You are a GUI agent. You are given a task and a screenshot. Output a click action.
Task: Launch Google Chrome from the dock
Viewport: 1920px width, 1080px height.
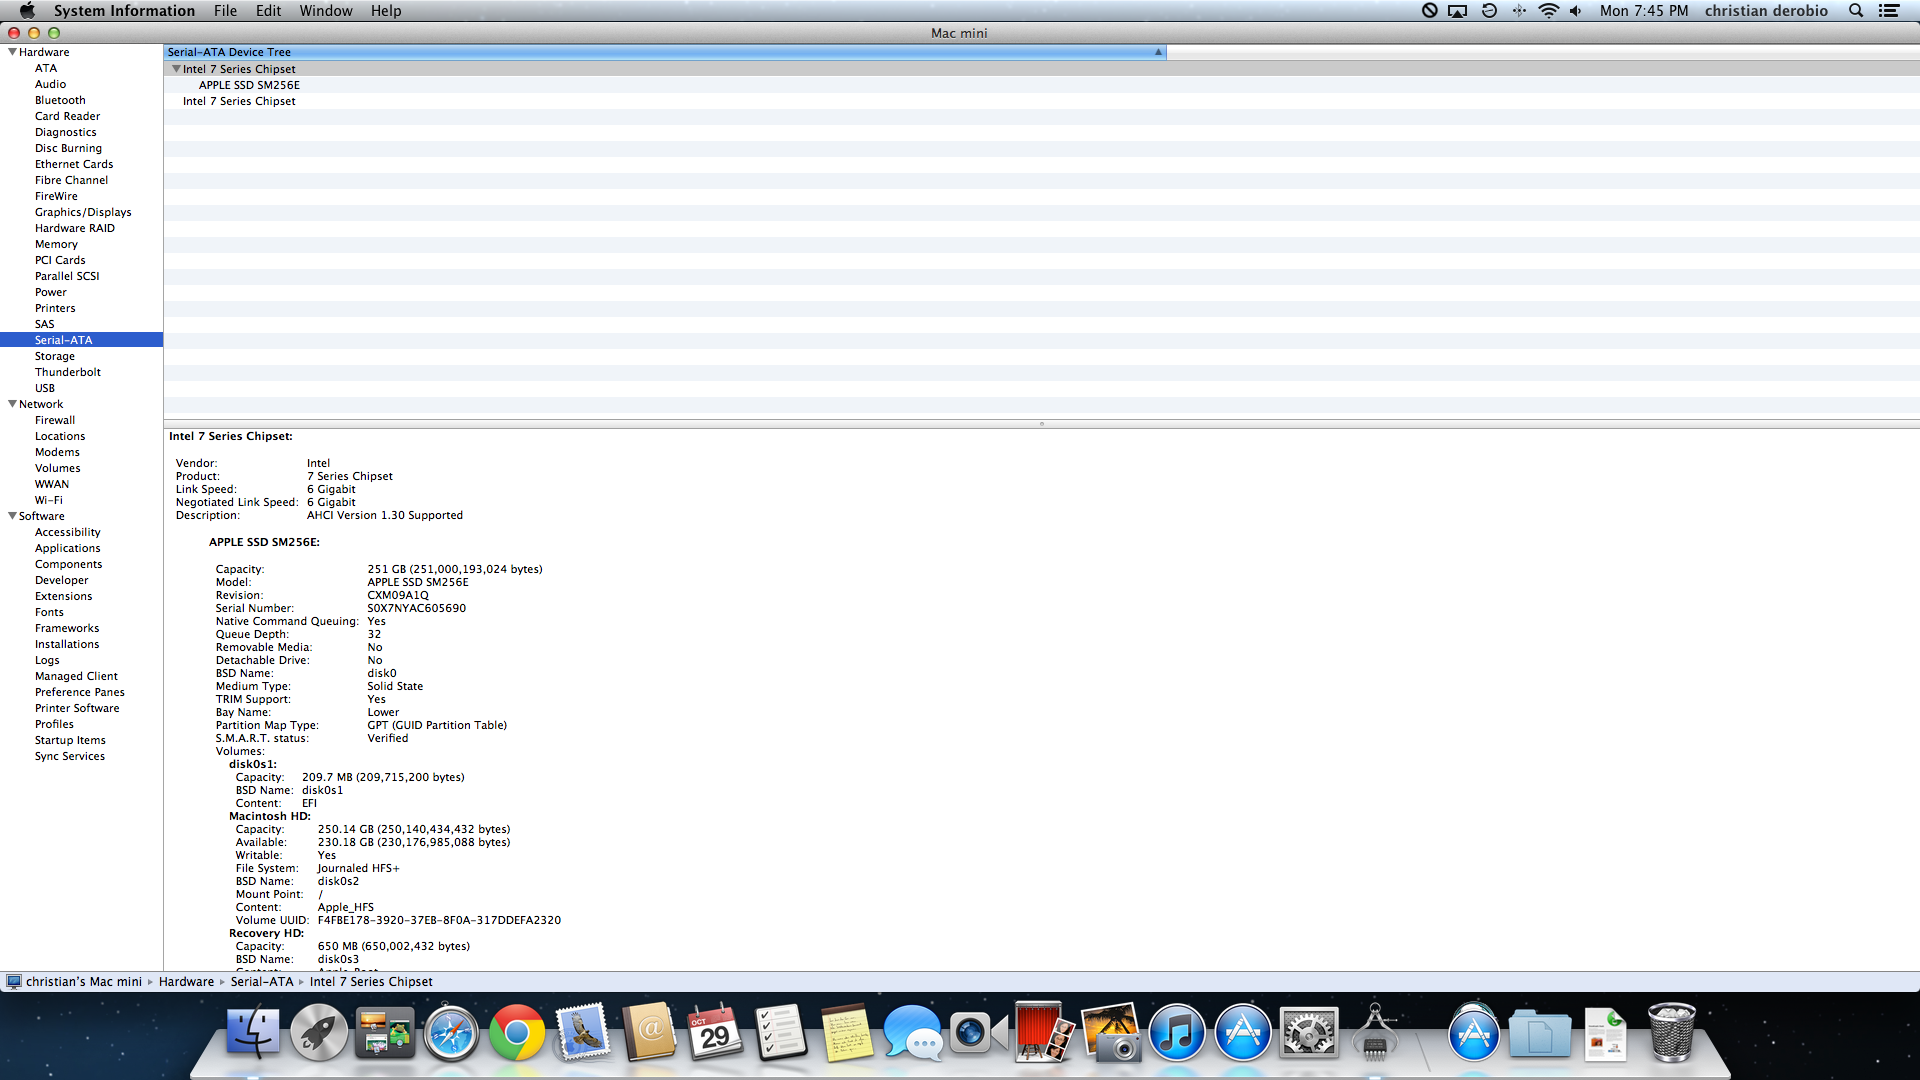coord(517,1033)
